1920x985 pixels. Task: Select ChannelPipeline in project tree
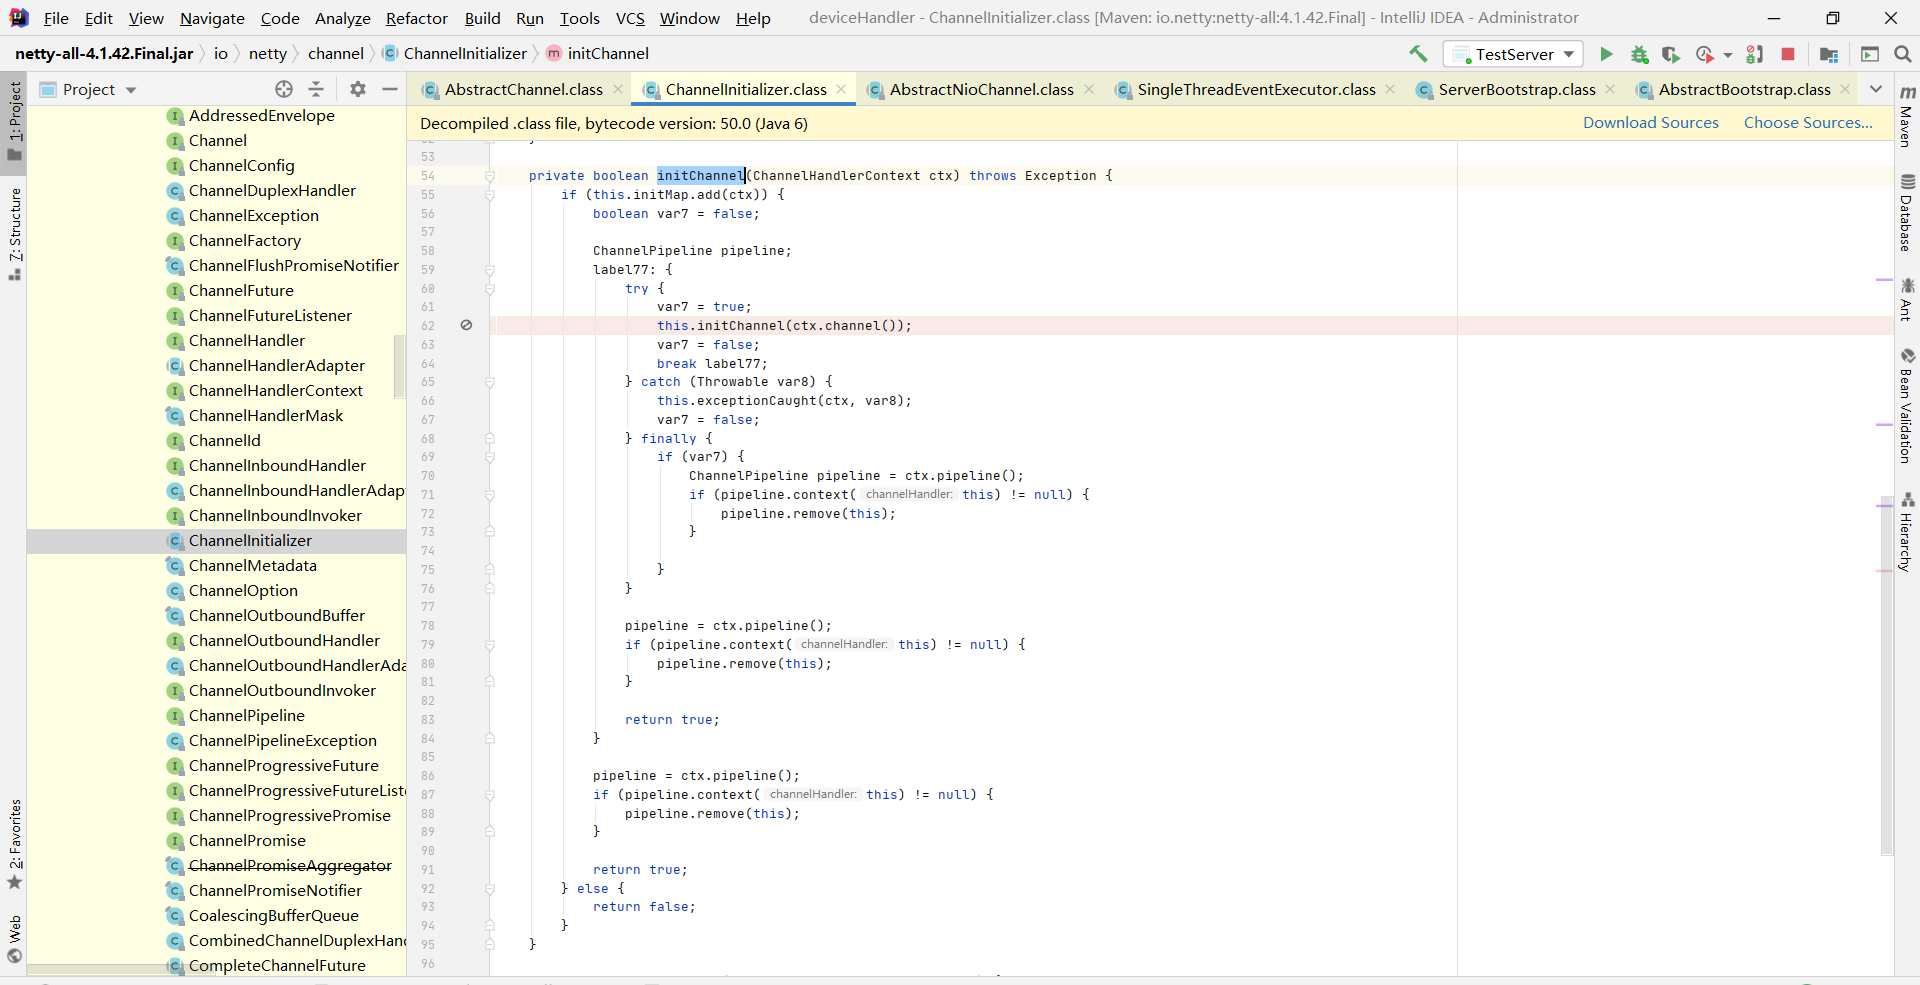[x=246, y=715]
